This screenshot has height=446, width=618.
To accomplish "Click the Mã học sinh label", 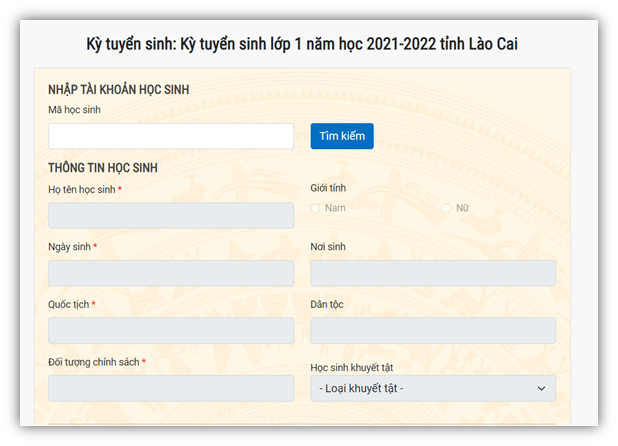I will pyautogui.click(x=75, y=109).
